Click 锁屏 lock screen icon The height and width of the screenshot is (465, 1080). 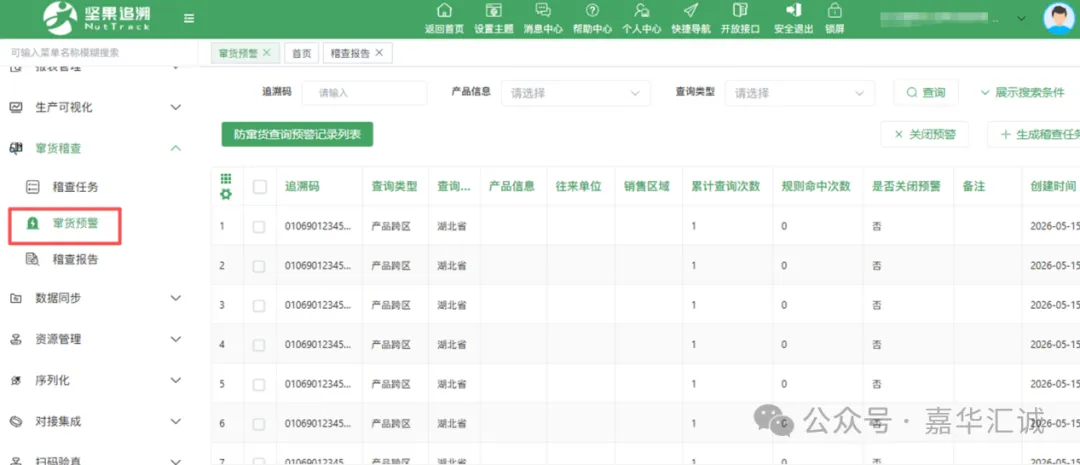tap(835, 10)
